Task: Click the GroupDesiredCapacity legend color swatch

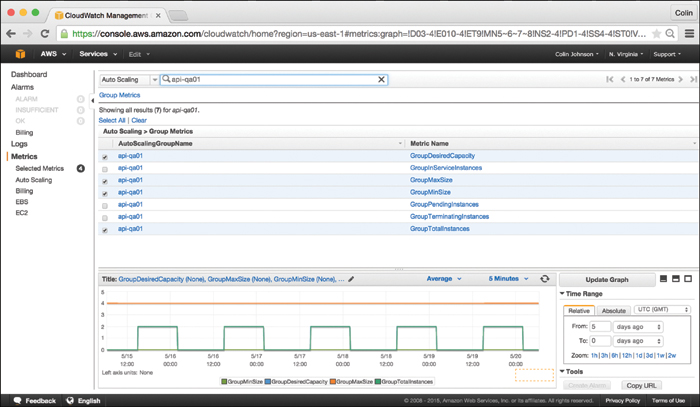Action: coord(268,382)
